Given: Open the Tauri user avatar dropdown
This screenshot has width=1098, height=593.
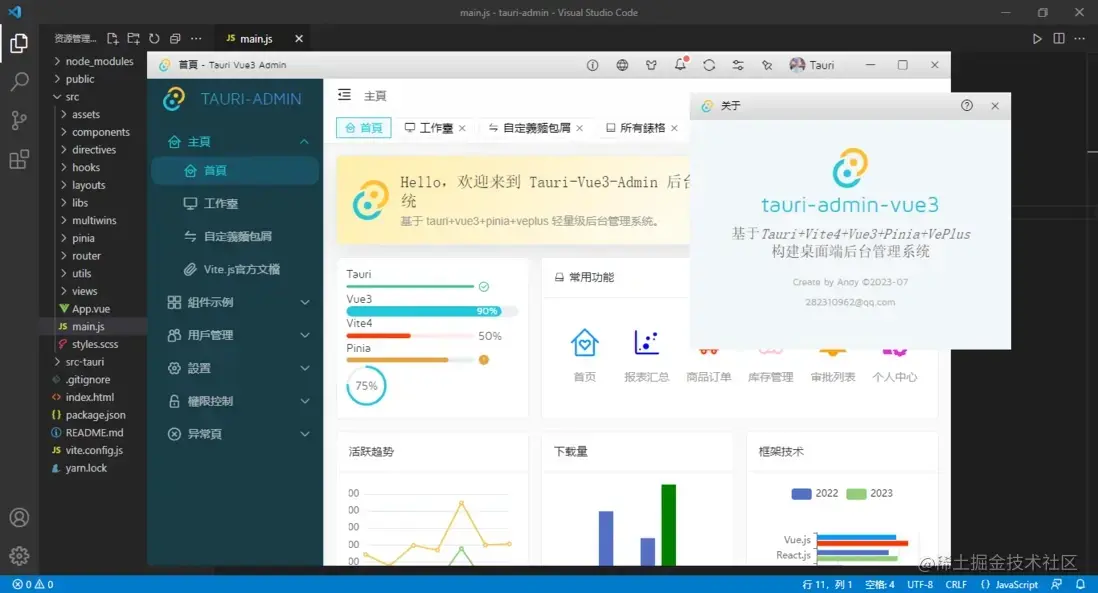Looking at the screenshot, I should click(812, 65).
